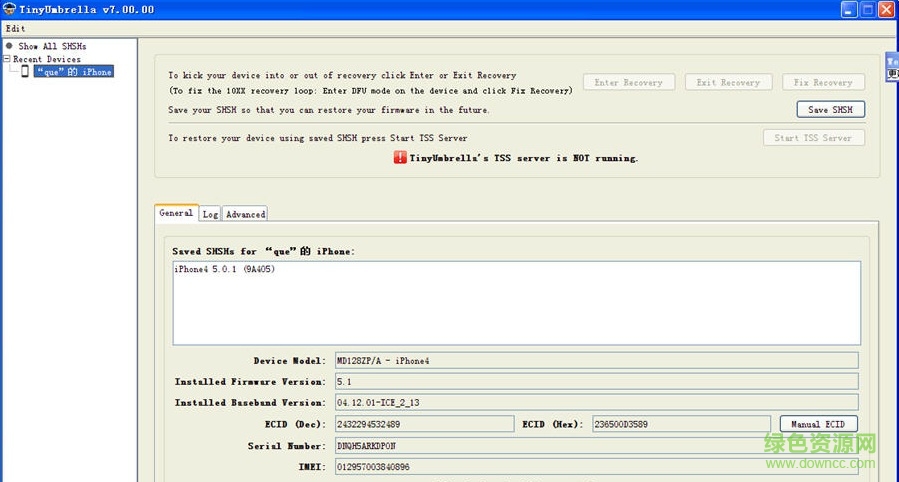The width and height of the screenshot is (899, 482).
Task: Switch to the Log tab
Action: coord(210,214)
